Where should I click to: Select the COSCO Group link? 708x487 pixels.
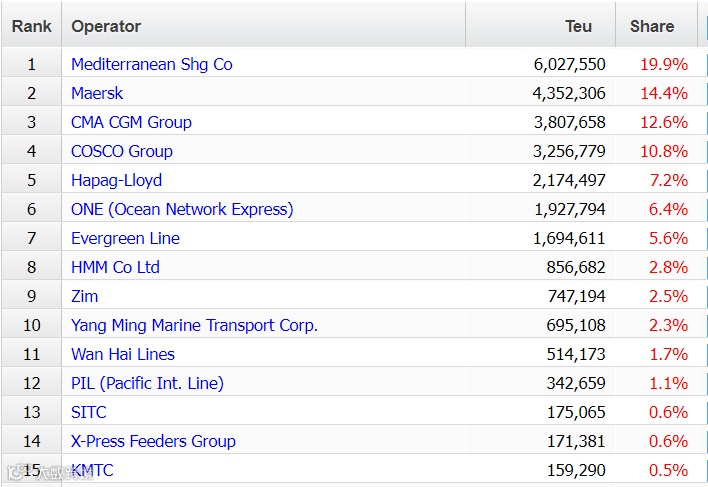tap(121, 151)
